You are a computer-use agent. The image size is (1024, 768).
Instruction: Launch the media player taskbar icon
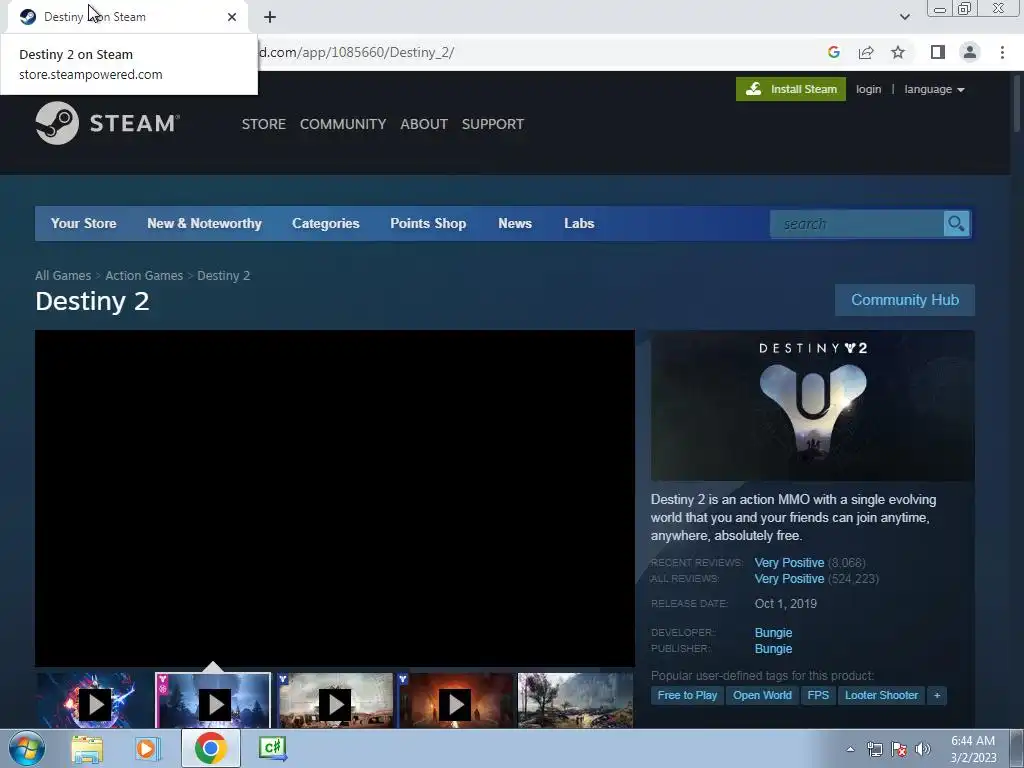click(148, 748)
